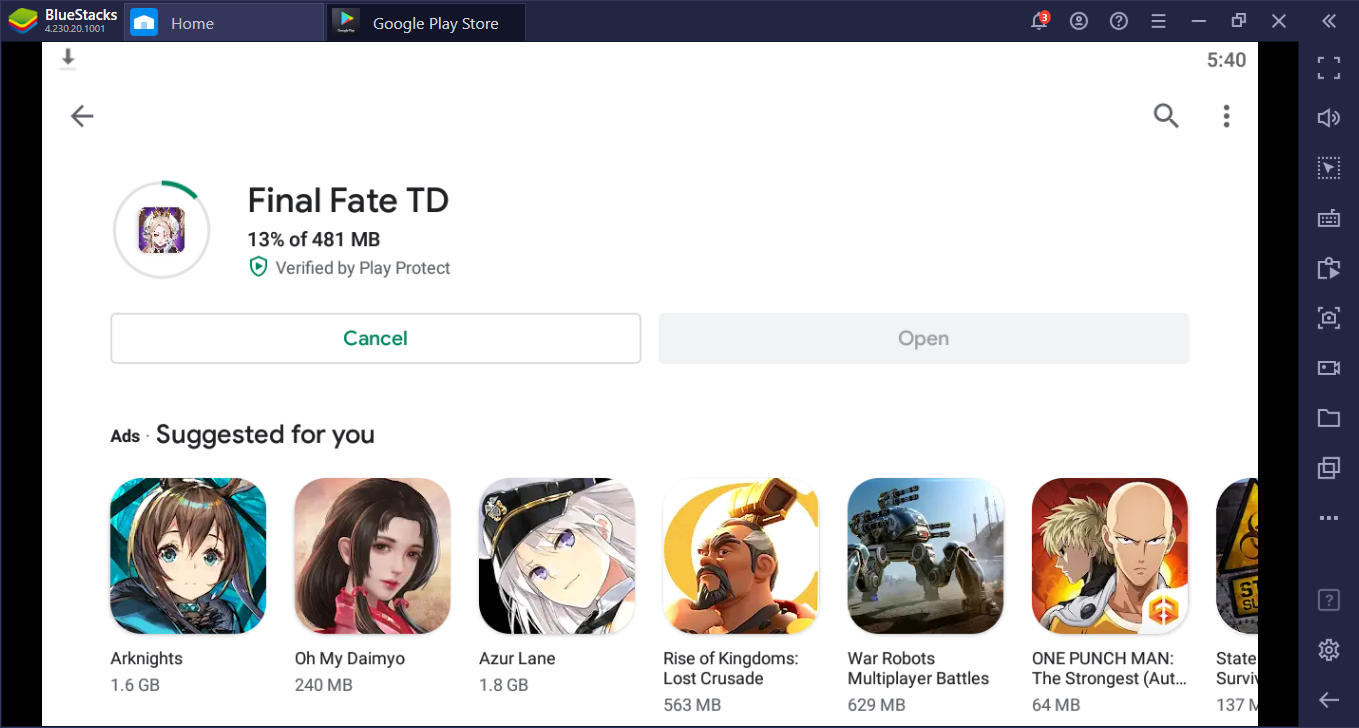The width and height of the screenshot is (1359, 728).
Task: Click the "Arknights" title text
Action: pos(146,659)
